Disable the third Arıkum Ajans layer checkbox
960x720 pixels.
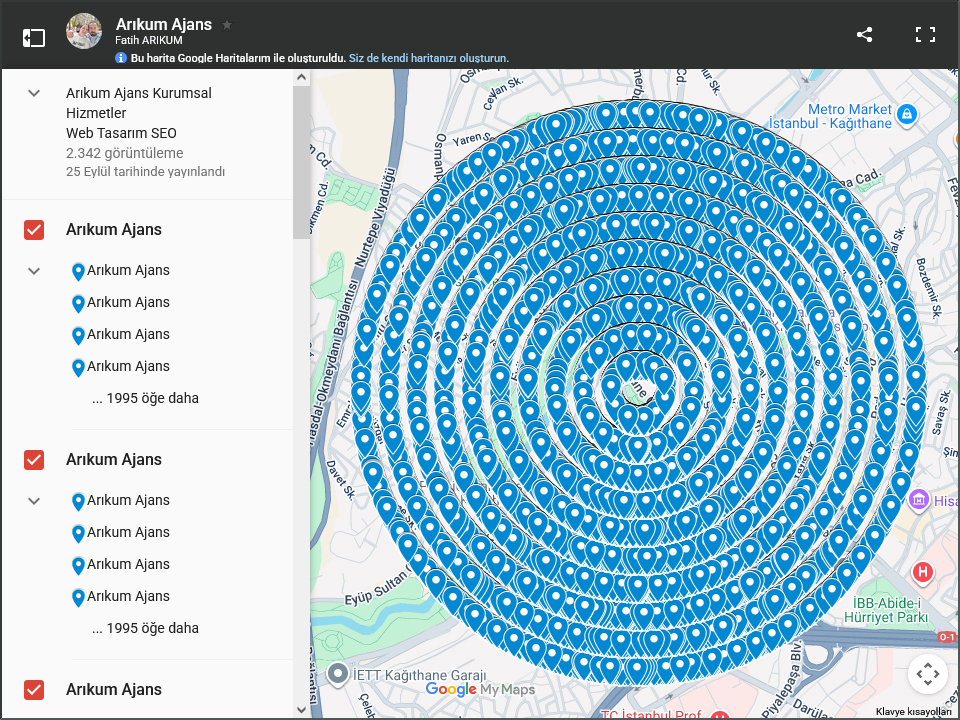coord(34,690)
